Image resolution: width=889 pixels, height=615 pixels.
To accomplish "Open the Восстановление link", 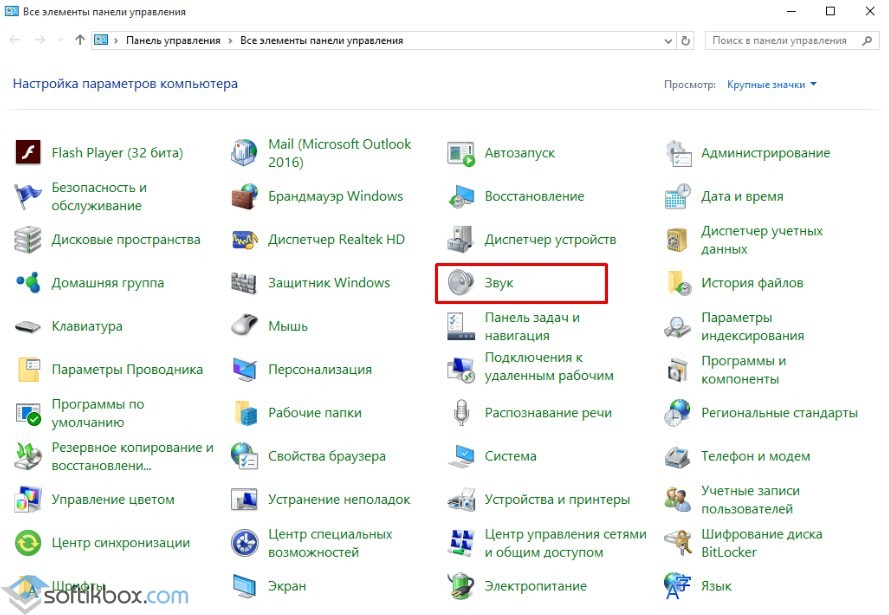I will point(534,197).
